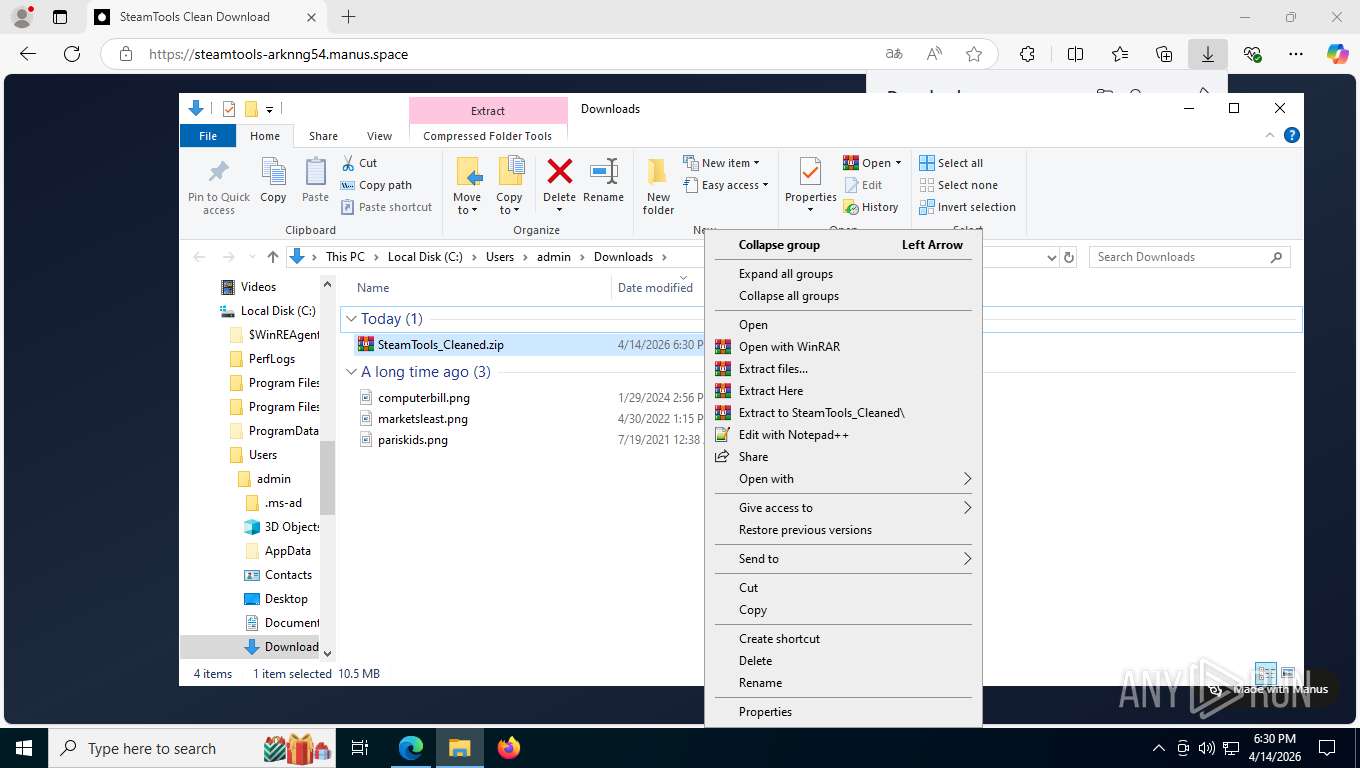Click Users in the address breadcrumb
Viewport: 1360px width, 768px height.
500,257
